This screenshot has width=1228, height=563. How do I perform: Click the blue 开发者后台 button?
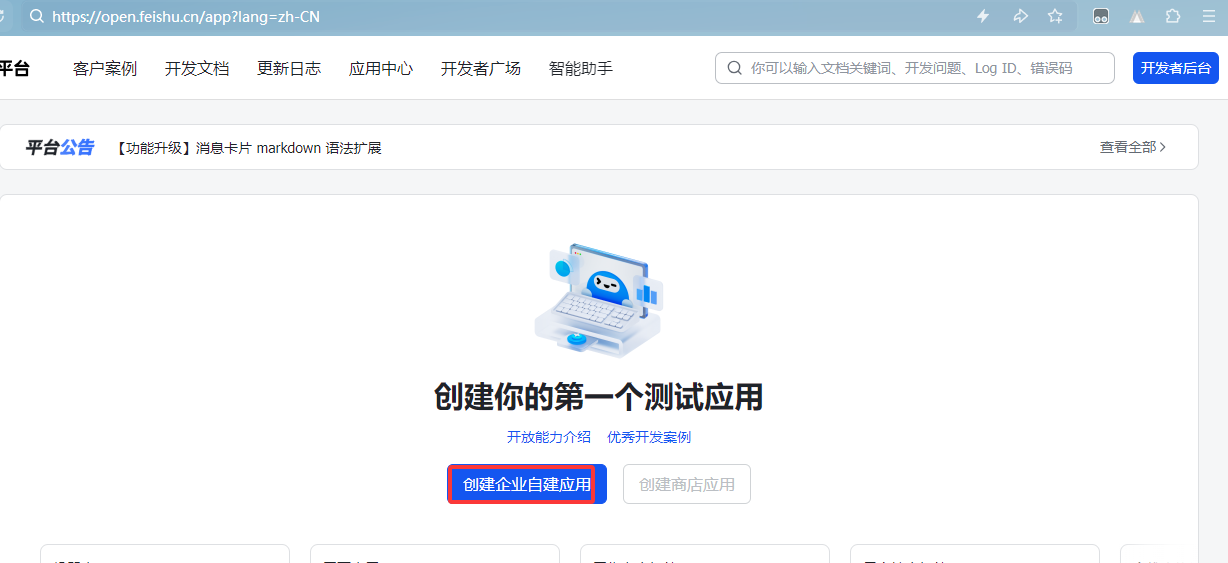(1175, 68)
